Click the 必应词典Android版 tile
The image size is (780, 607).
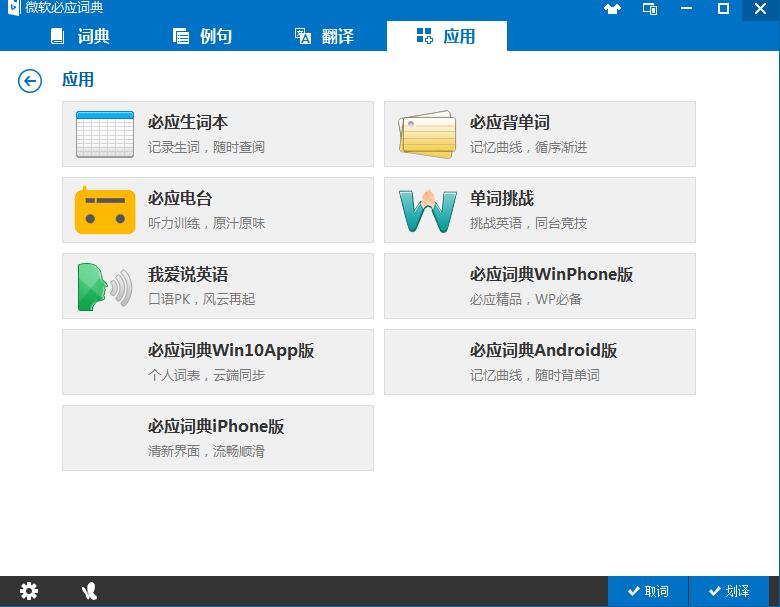pos(539,362)
